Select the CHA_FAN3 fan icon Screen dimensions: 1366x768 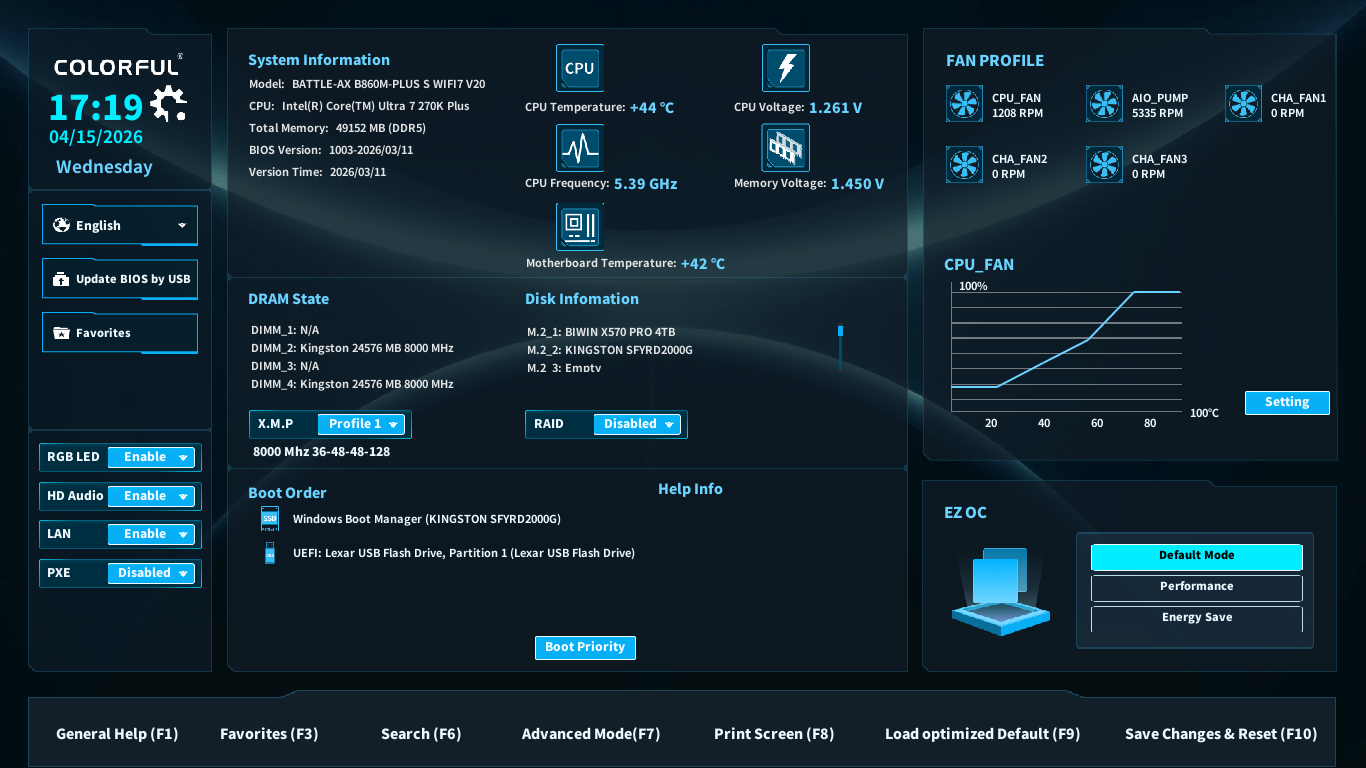click(1104, 165)
